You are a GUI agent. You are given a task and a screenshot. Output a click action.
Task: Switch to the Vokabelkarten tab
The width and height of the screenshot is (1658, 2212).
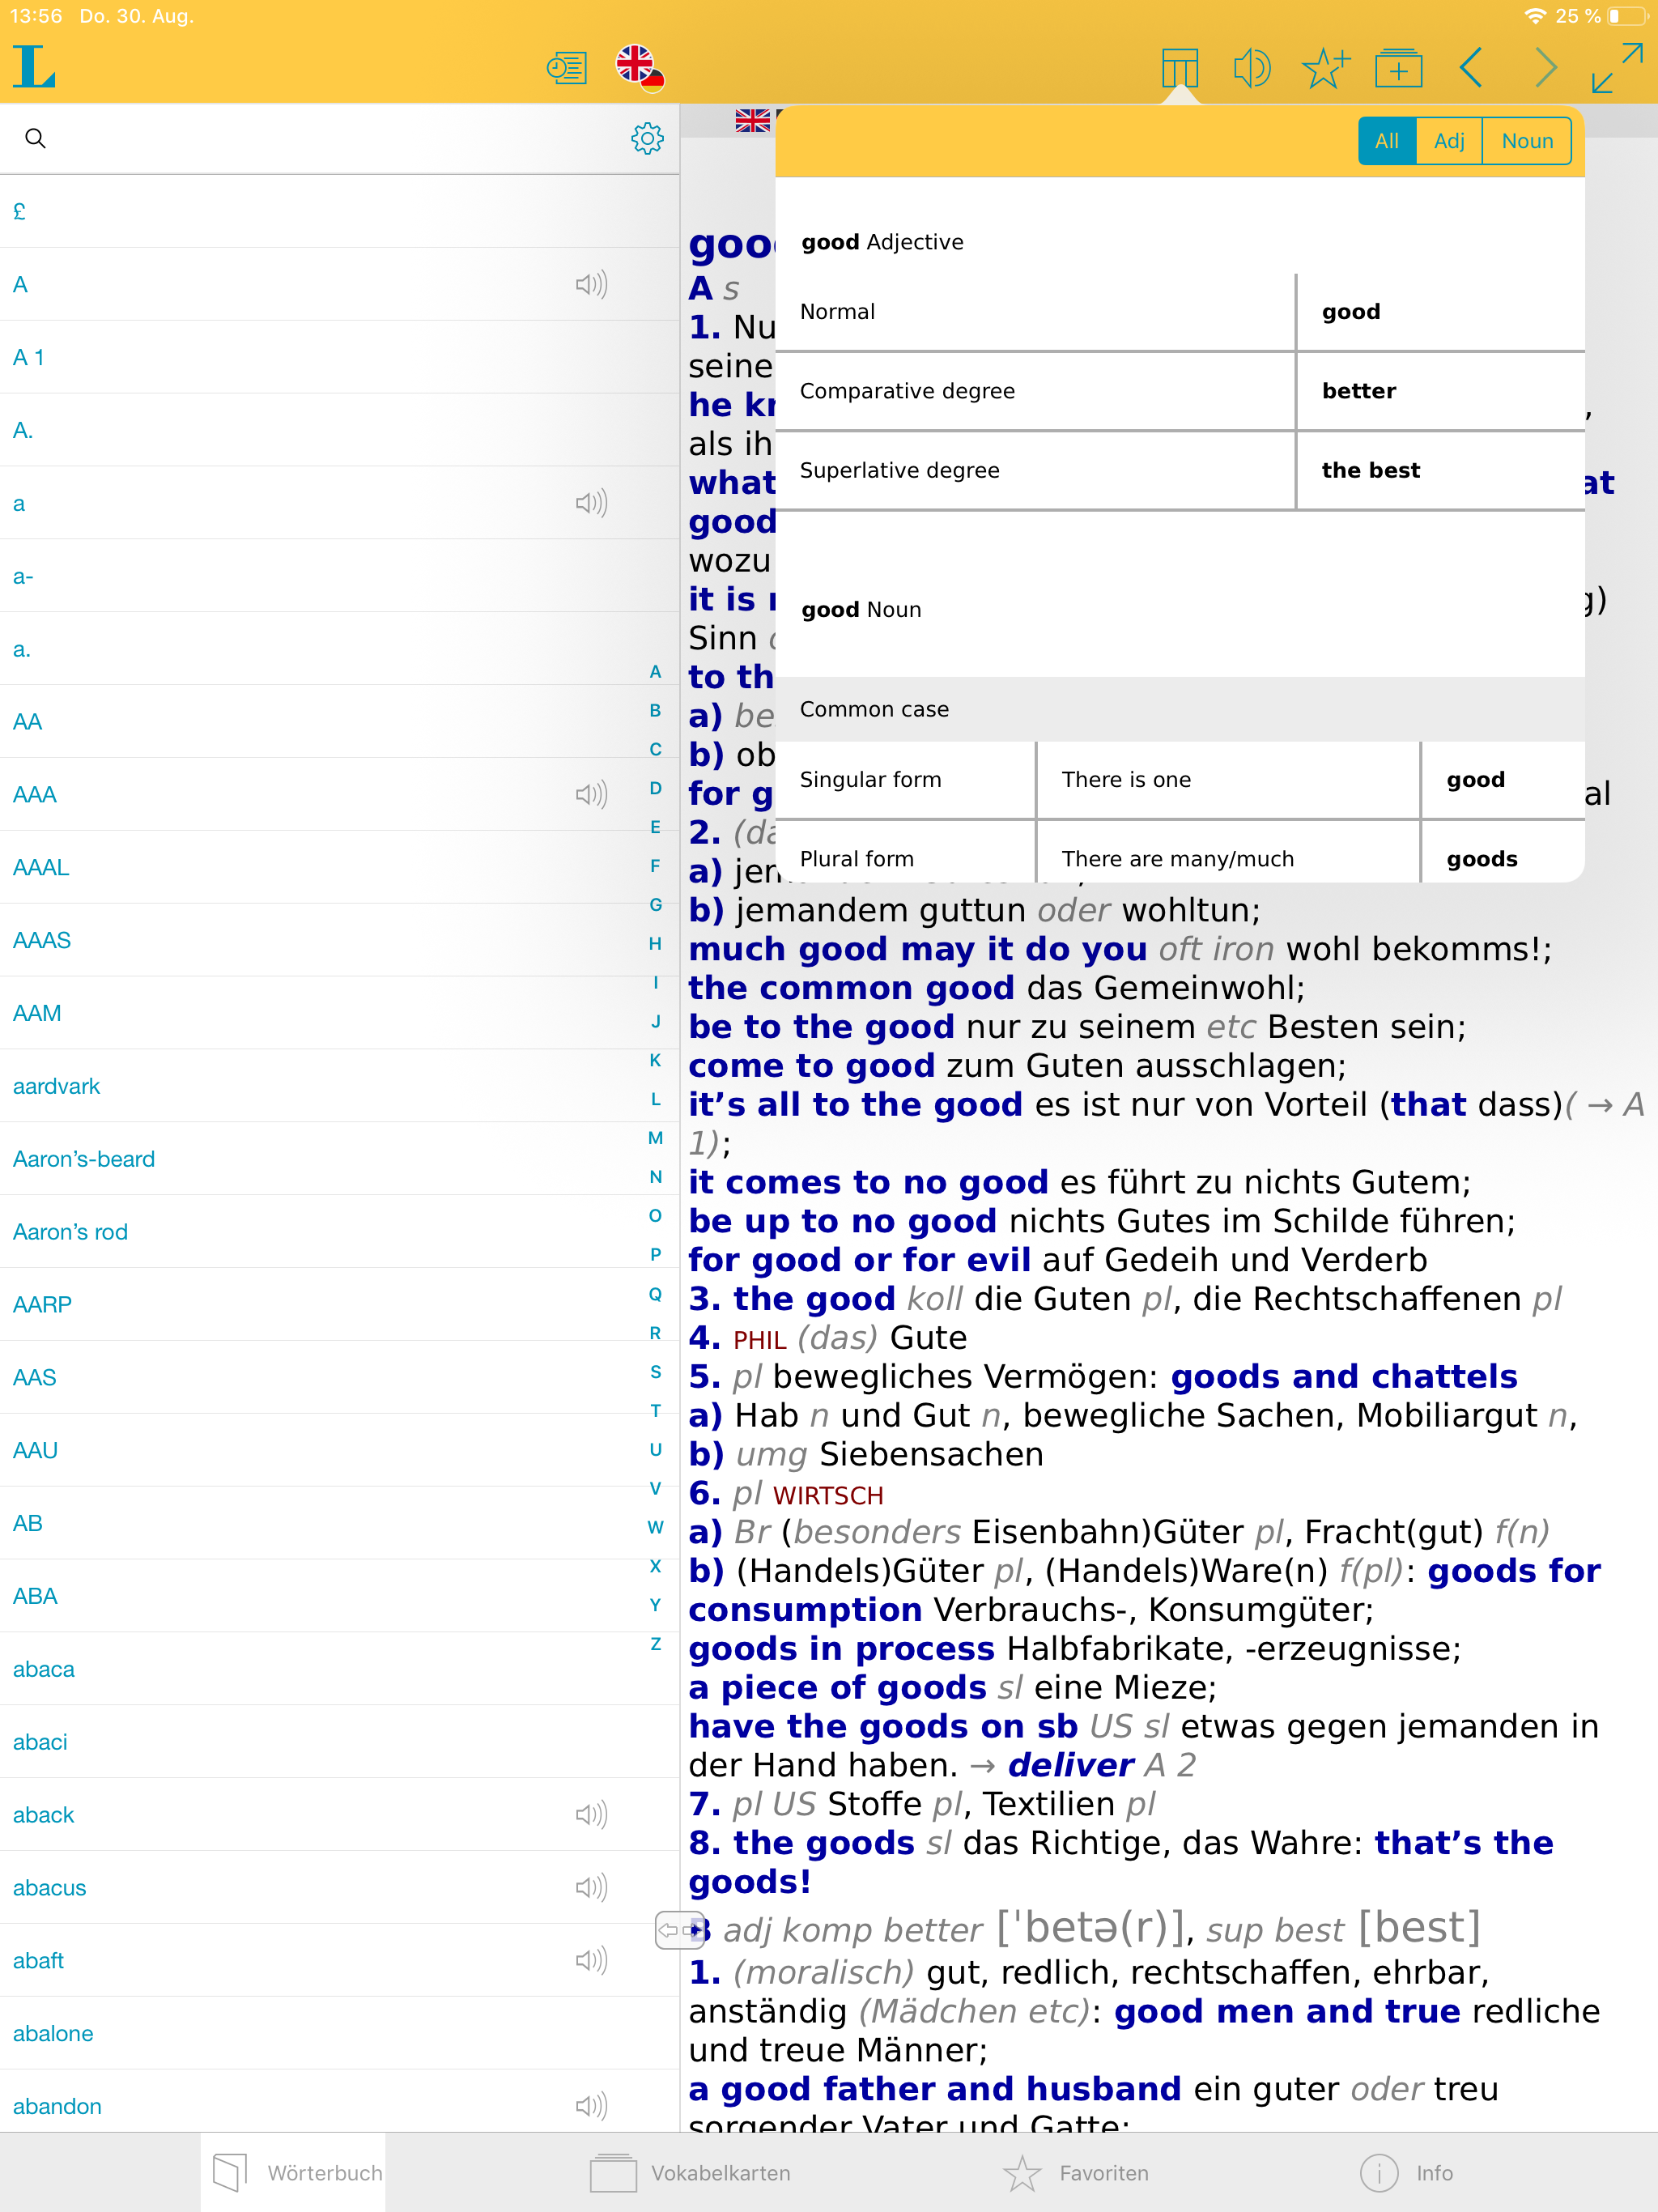(689, 2172)
